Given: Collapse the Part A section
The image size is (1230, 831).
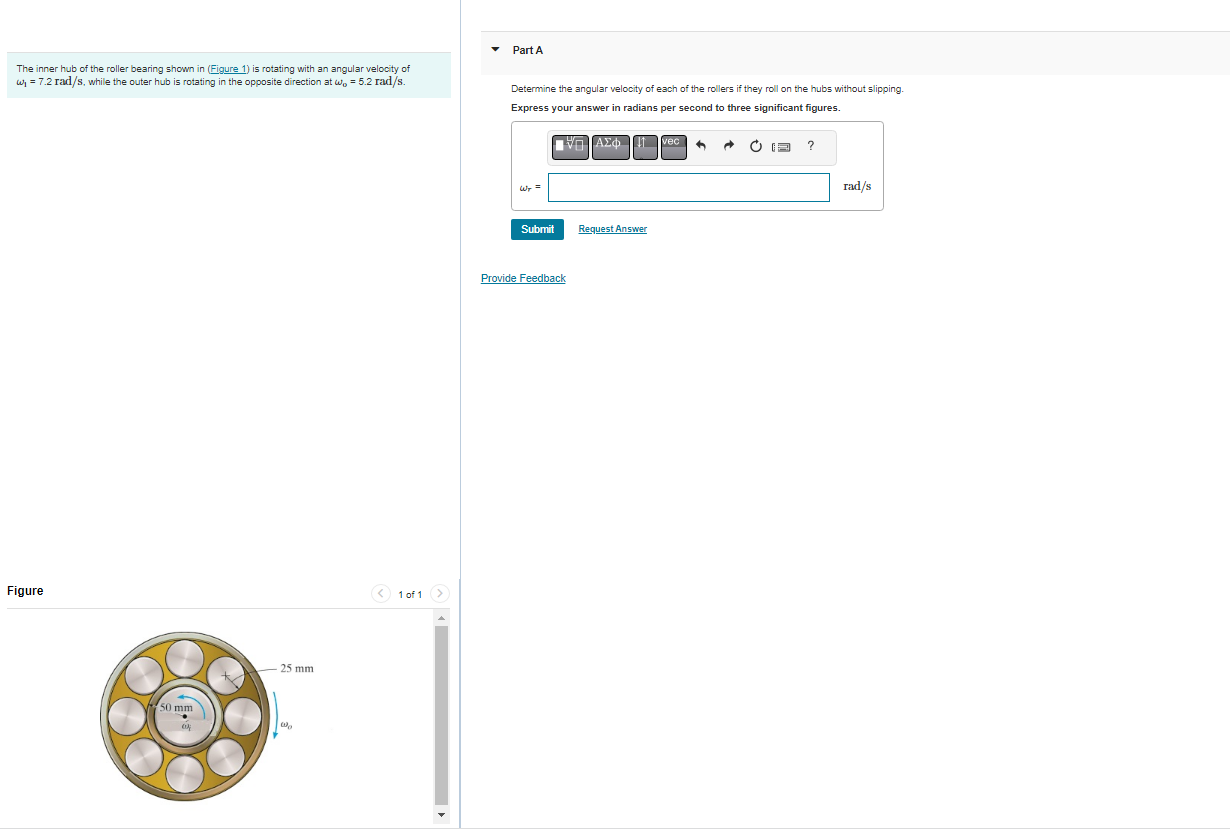Looking at the screenshot, I should pos(495,49).
